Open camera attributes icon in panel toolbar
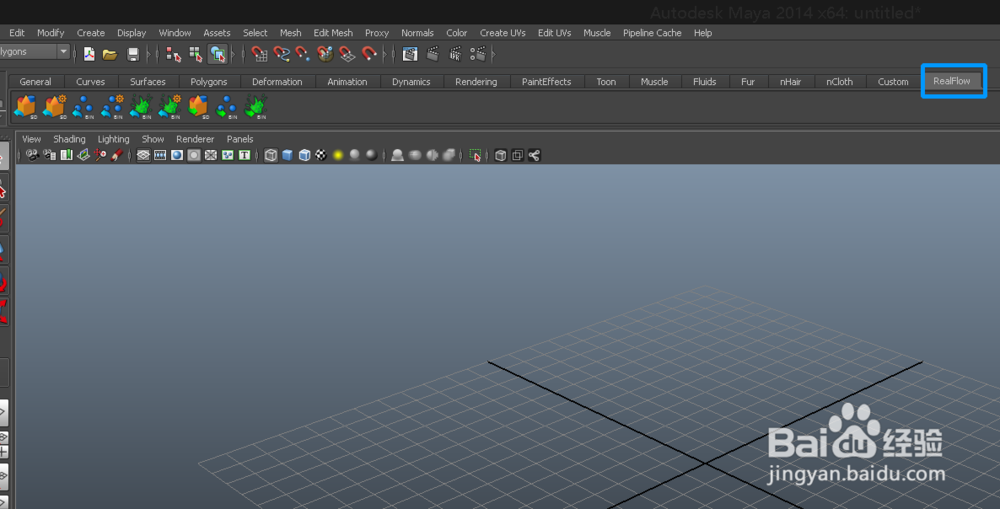Image resolution: width=1000 pixels, height=509 pixels. tap(50, 155)
